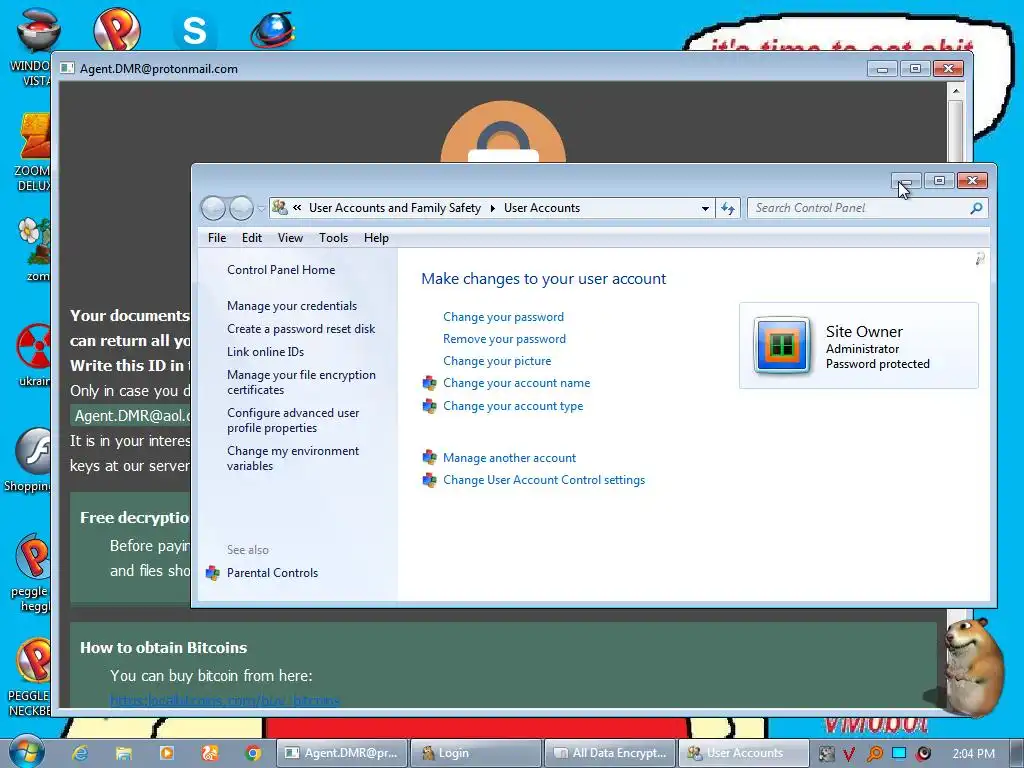Viewport: 1024px width, 768px height.
Task: Open Google Chrome from the taskbar
Action: click(253, 753)
